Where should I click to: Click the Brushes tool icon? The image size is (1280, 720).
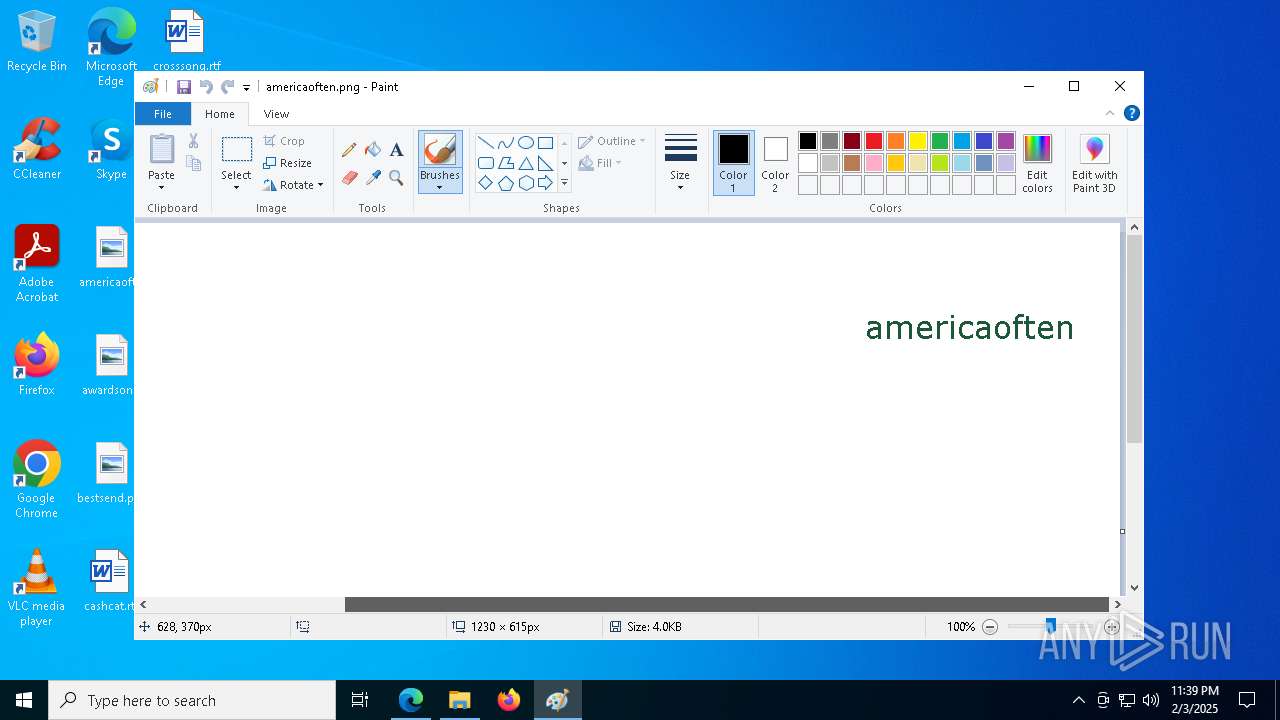tap(440, 150)
